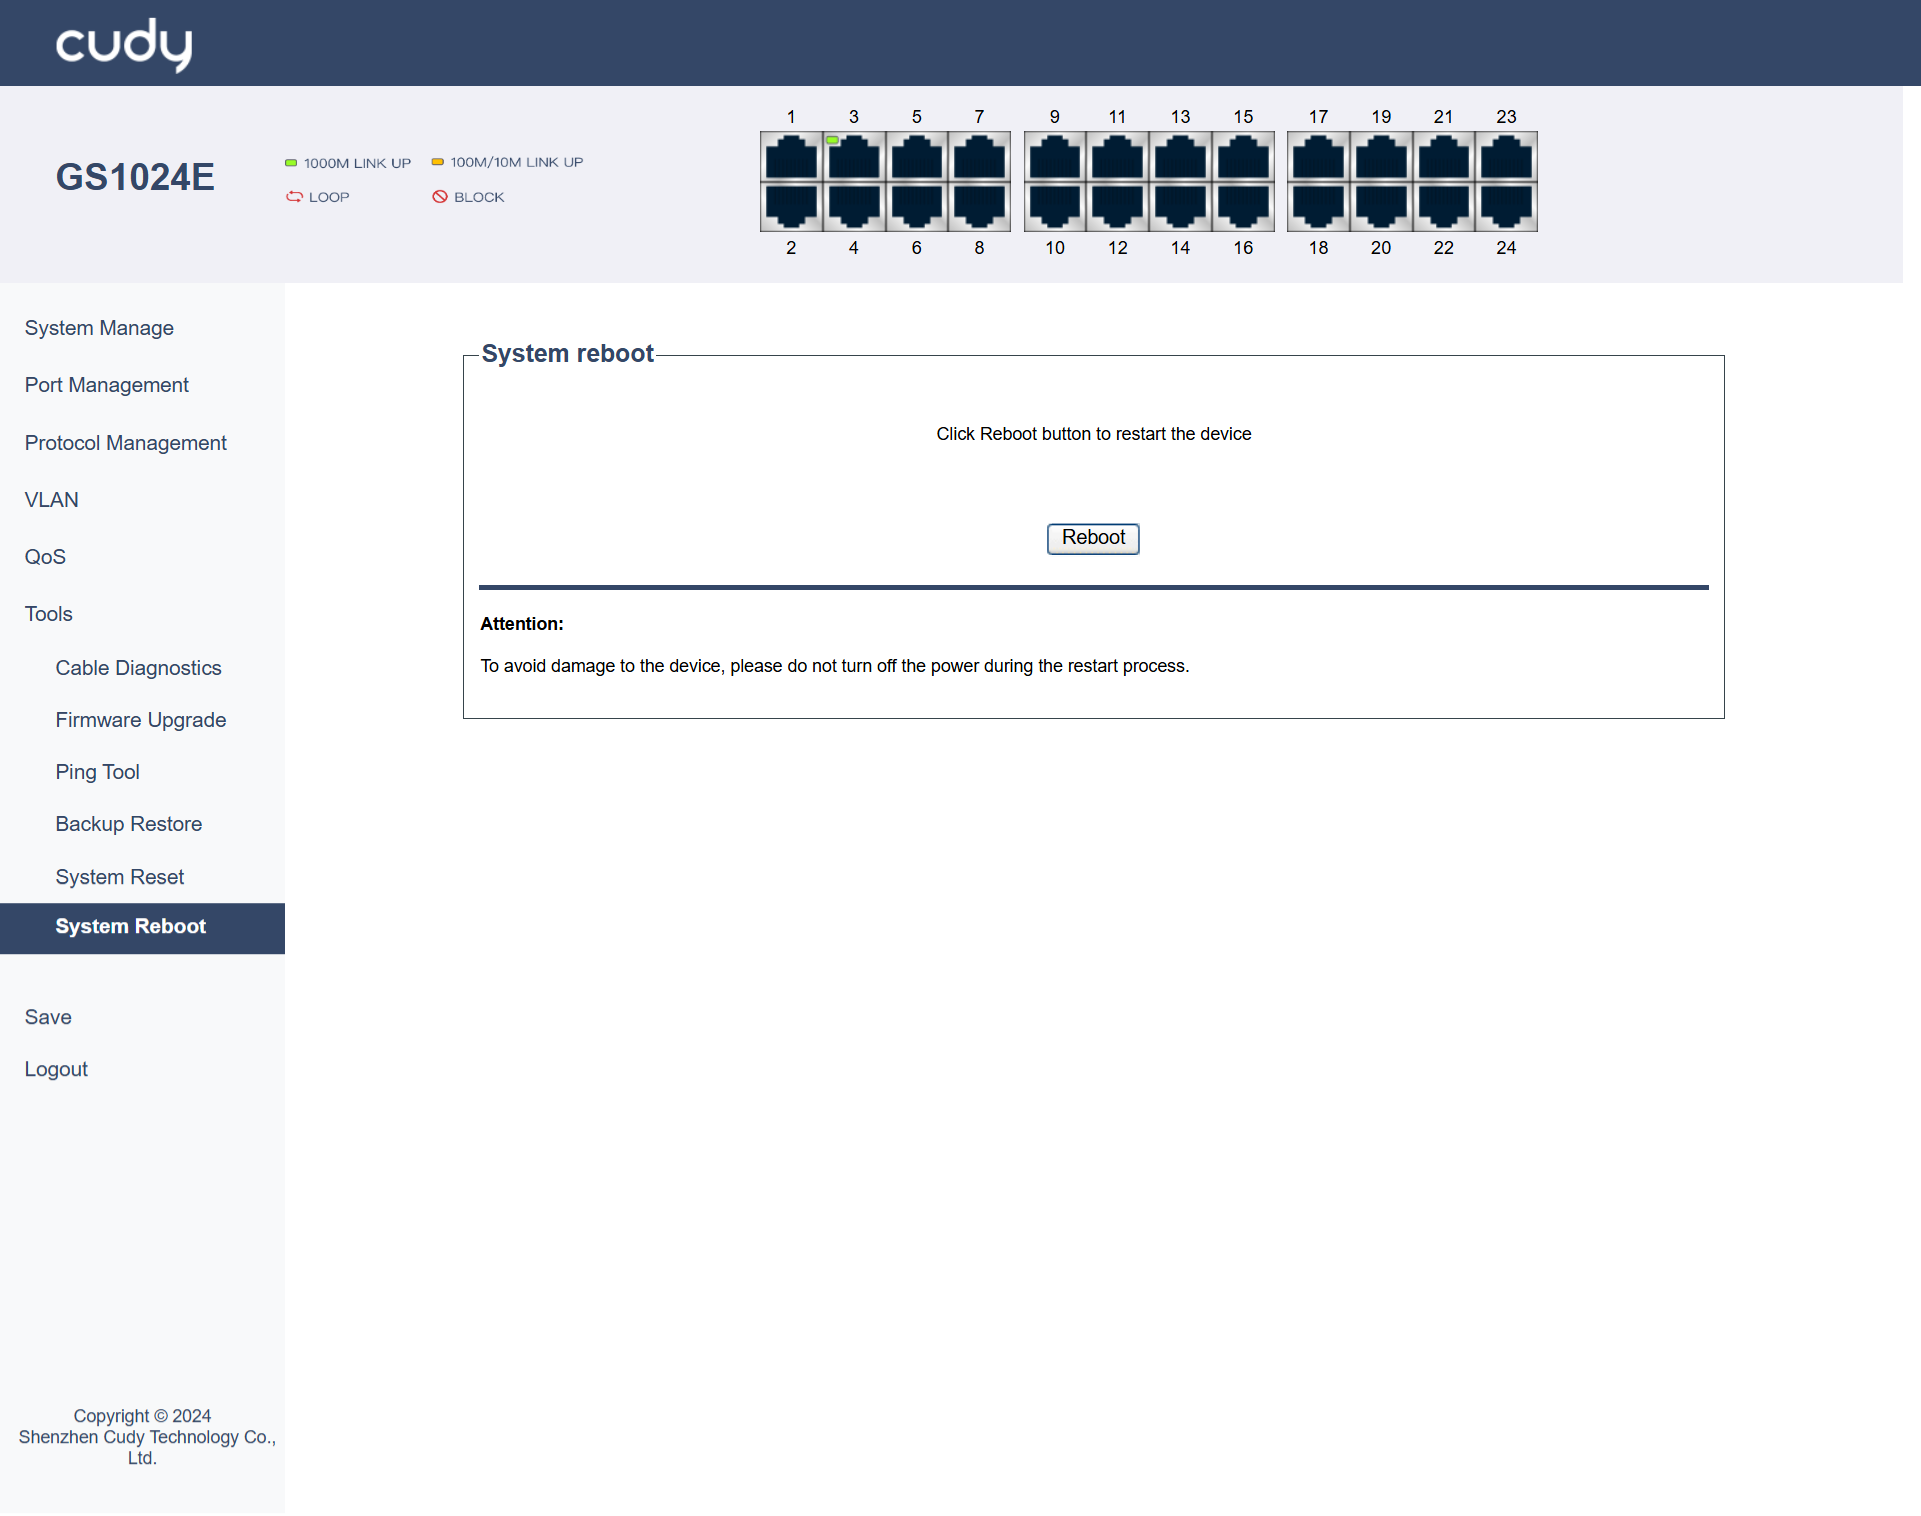Click port 17 icon on switch panel
Viewport: 1921px width, 1516px height.
coord(1319,157)
